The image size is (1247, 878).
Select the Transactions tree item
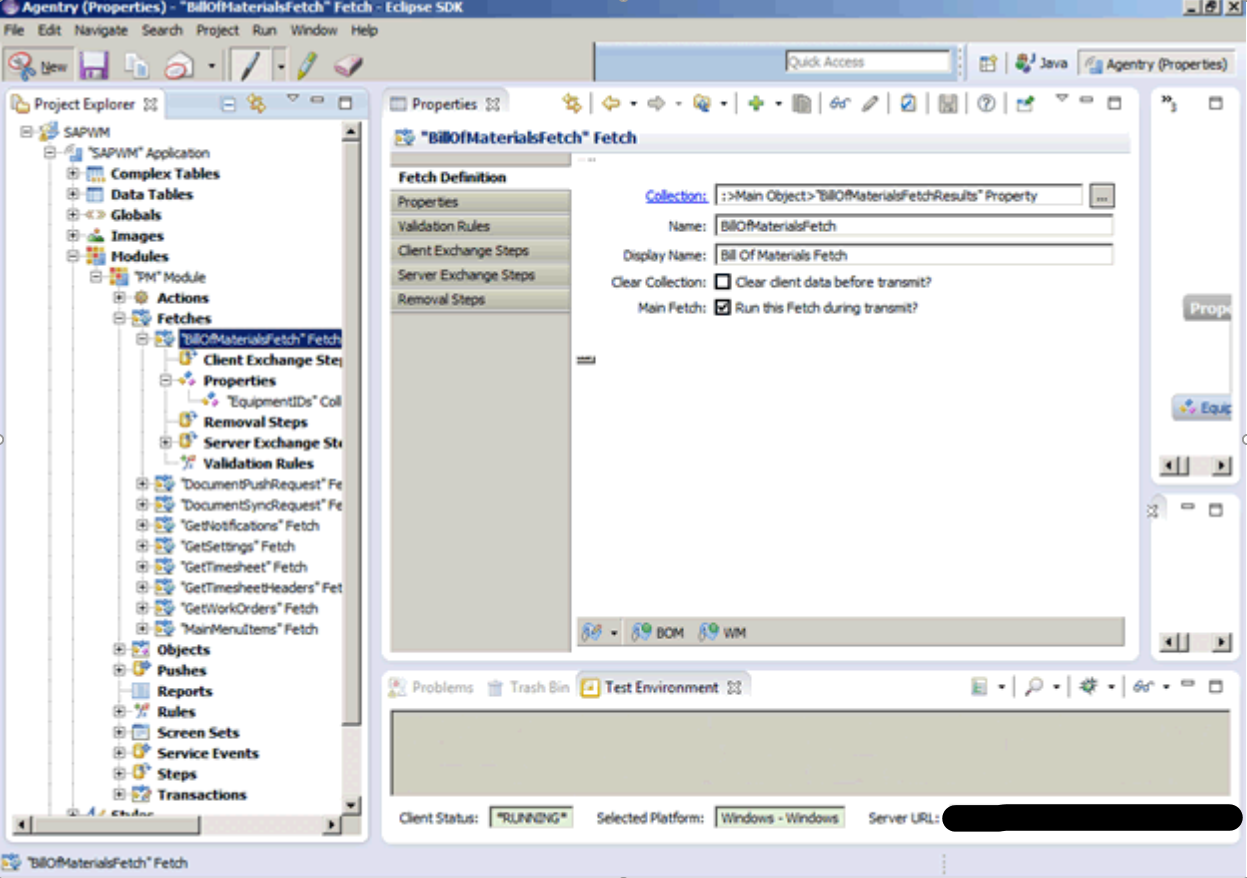(201, 795)
